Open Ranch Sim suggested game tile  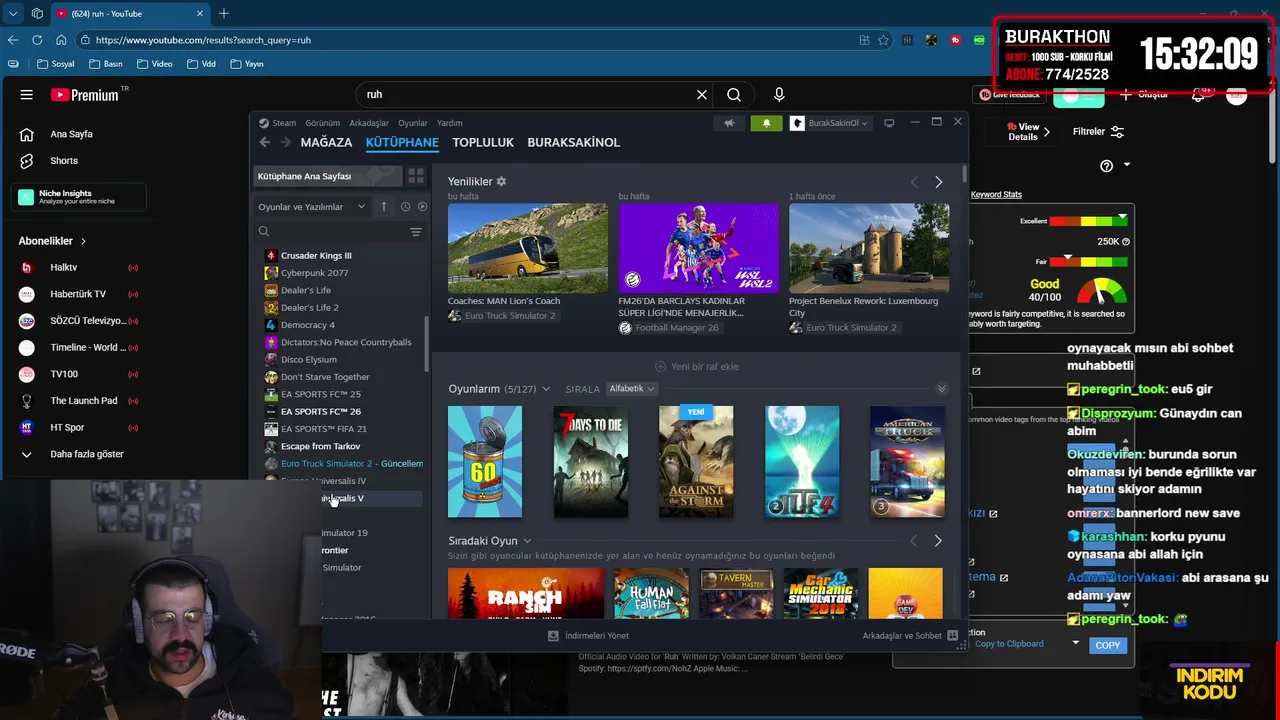pyautogui.click(x=526, y=593)
